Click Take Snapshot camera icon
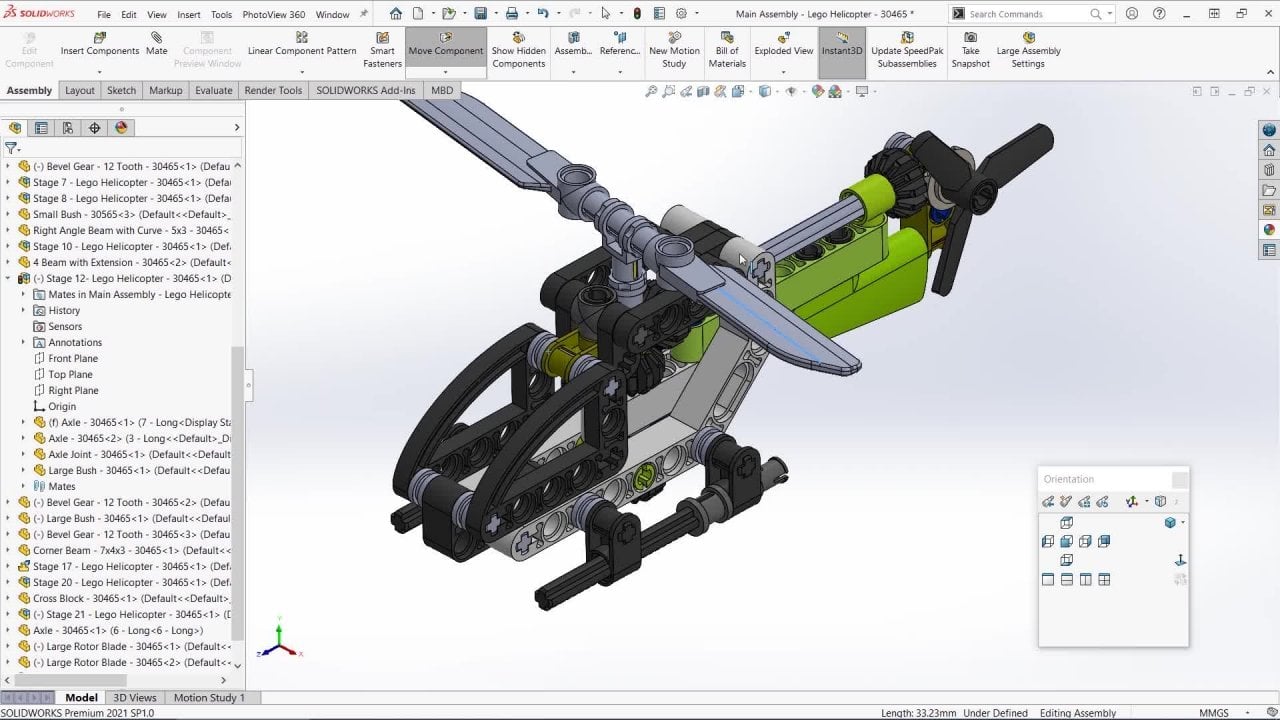1280x720 pixels. pos(970,50)
